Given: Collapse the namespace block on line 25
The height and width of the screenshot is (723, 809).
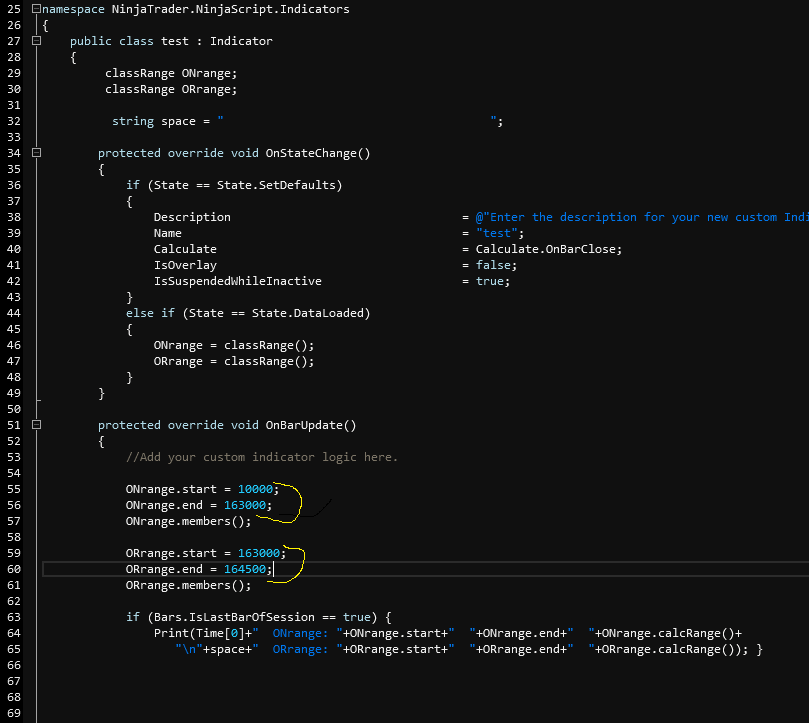Looking at the screenshot, I should tap(36, 9).
